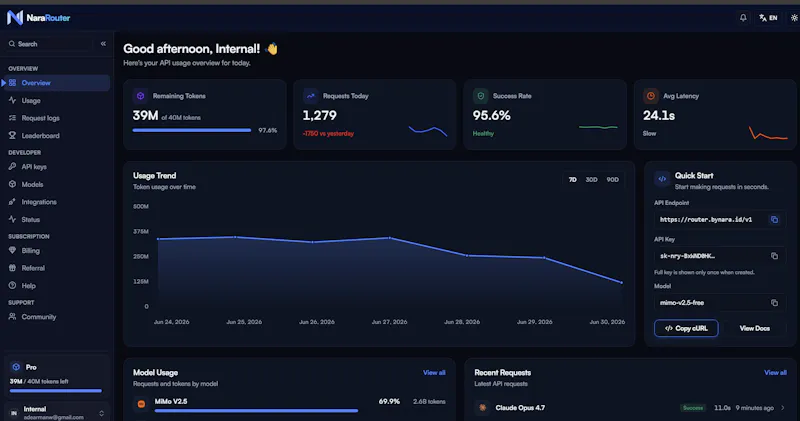The height and width of the screenshot is (421, 800).
Task: Click the Avg Latency clock icon
Action: [651, 96]
